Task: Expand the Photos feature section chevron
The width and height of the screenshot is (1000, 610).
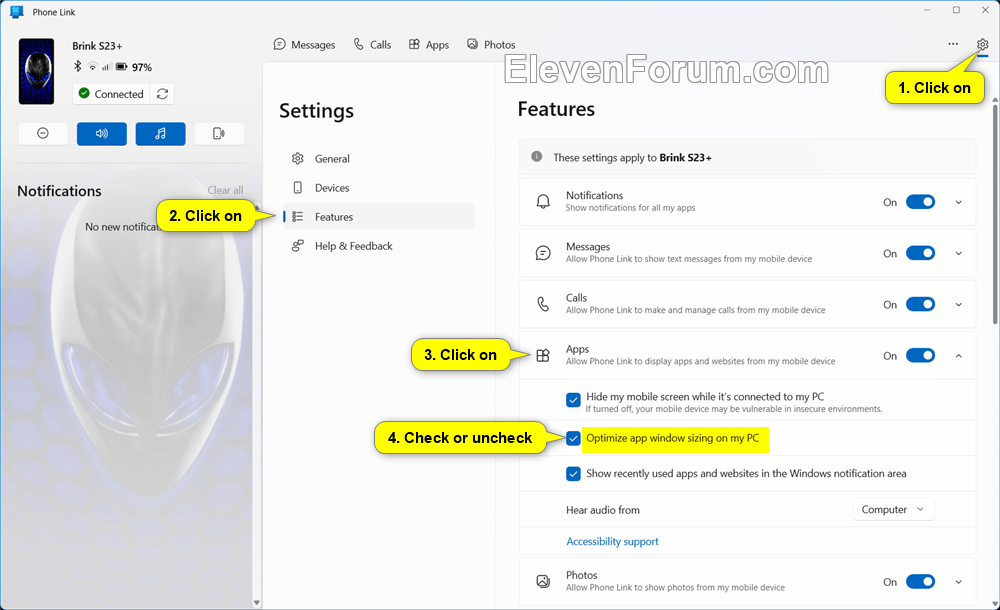Action: (959, 581)
